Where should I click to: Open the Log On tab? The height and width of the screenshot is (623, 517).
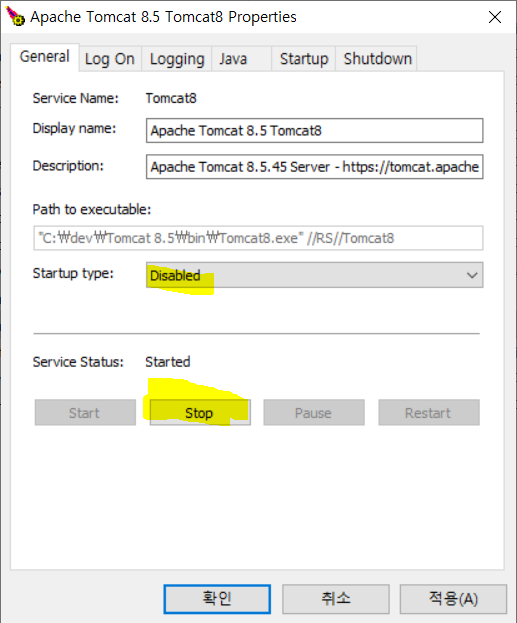click(x=110, y=59)
